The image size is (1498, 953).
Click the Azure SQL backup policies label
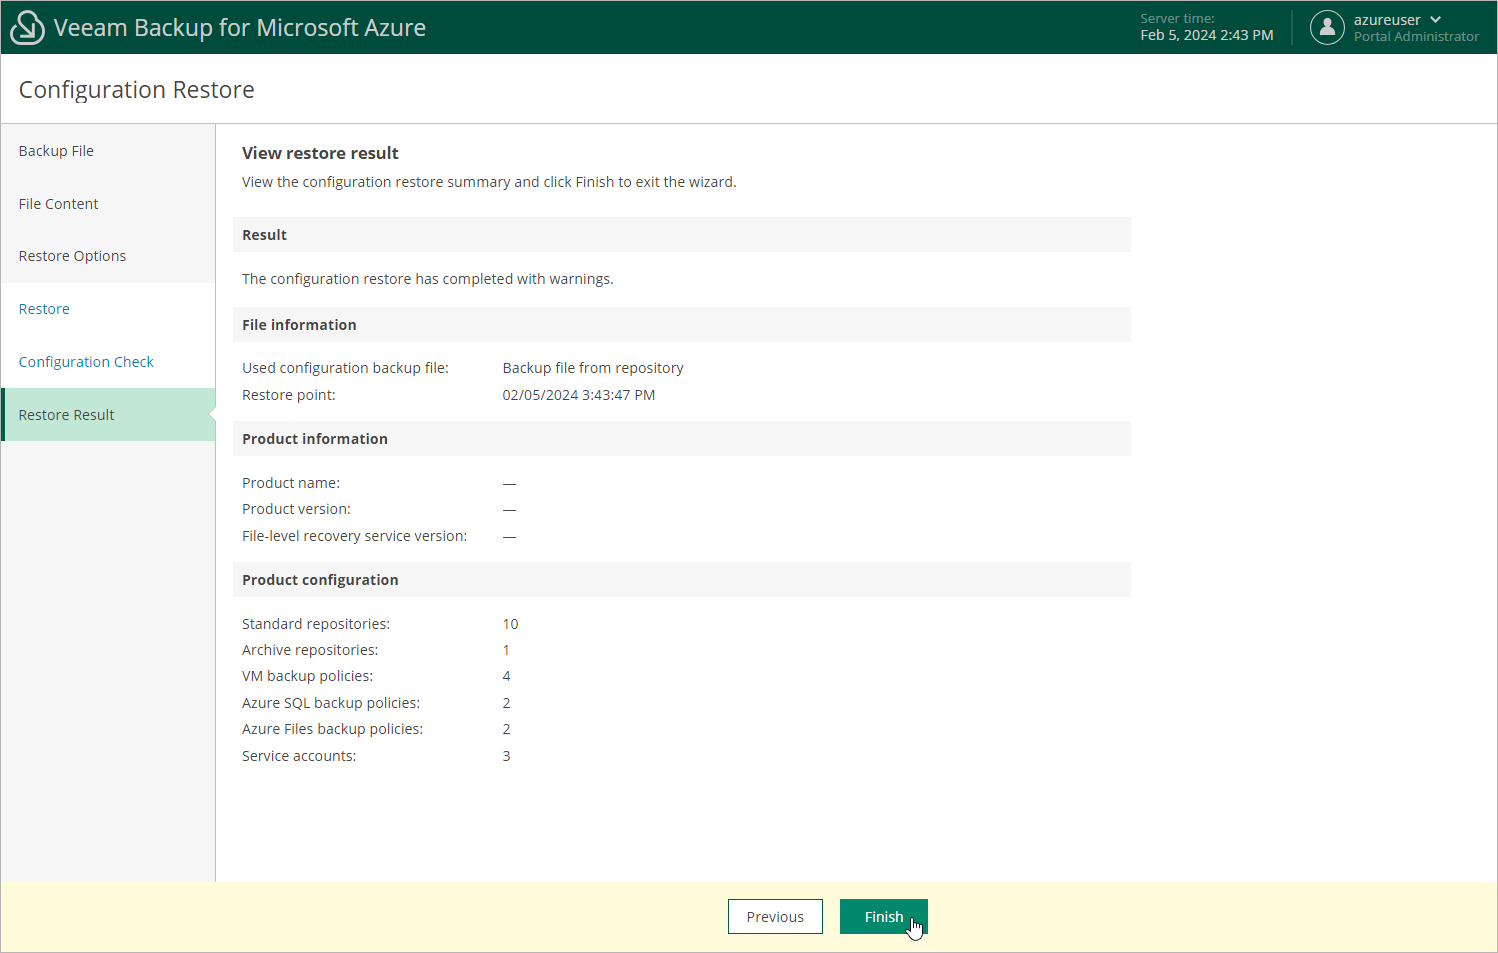[x=331, y=703]
